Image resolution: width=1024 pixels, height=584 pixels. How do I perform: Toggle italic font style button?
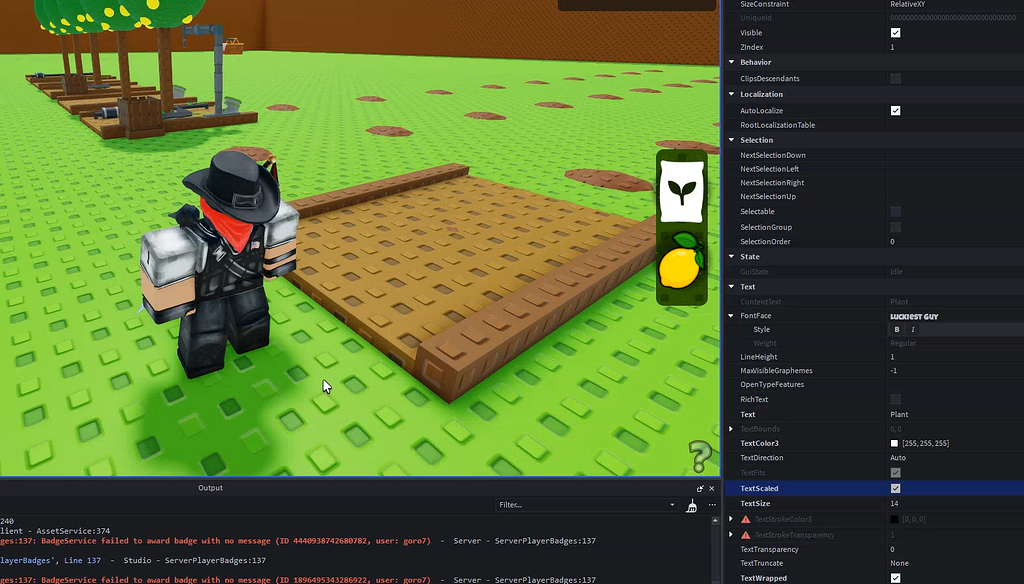912,330
